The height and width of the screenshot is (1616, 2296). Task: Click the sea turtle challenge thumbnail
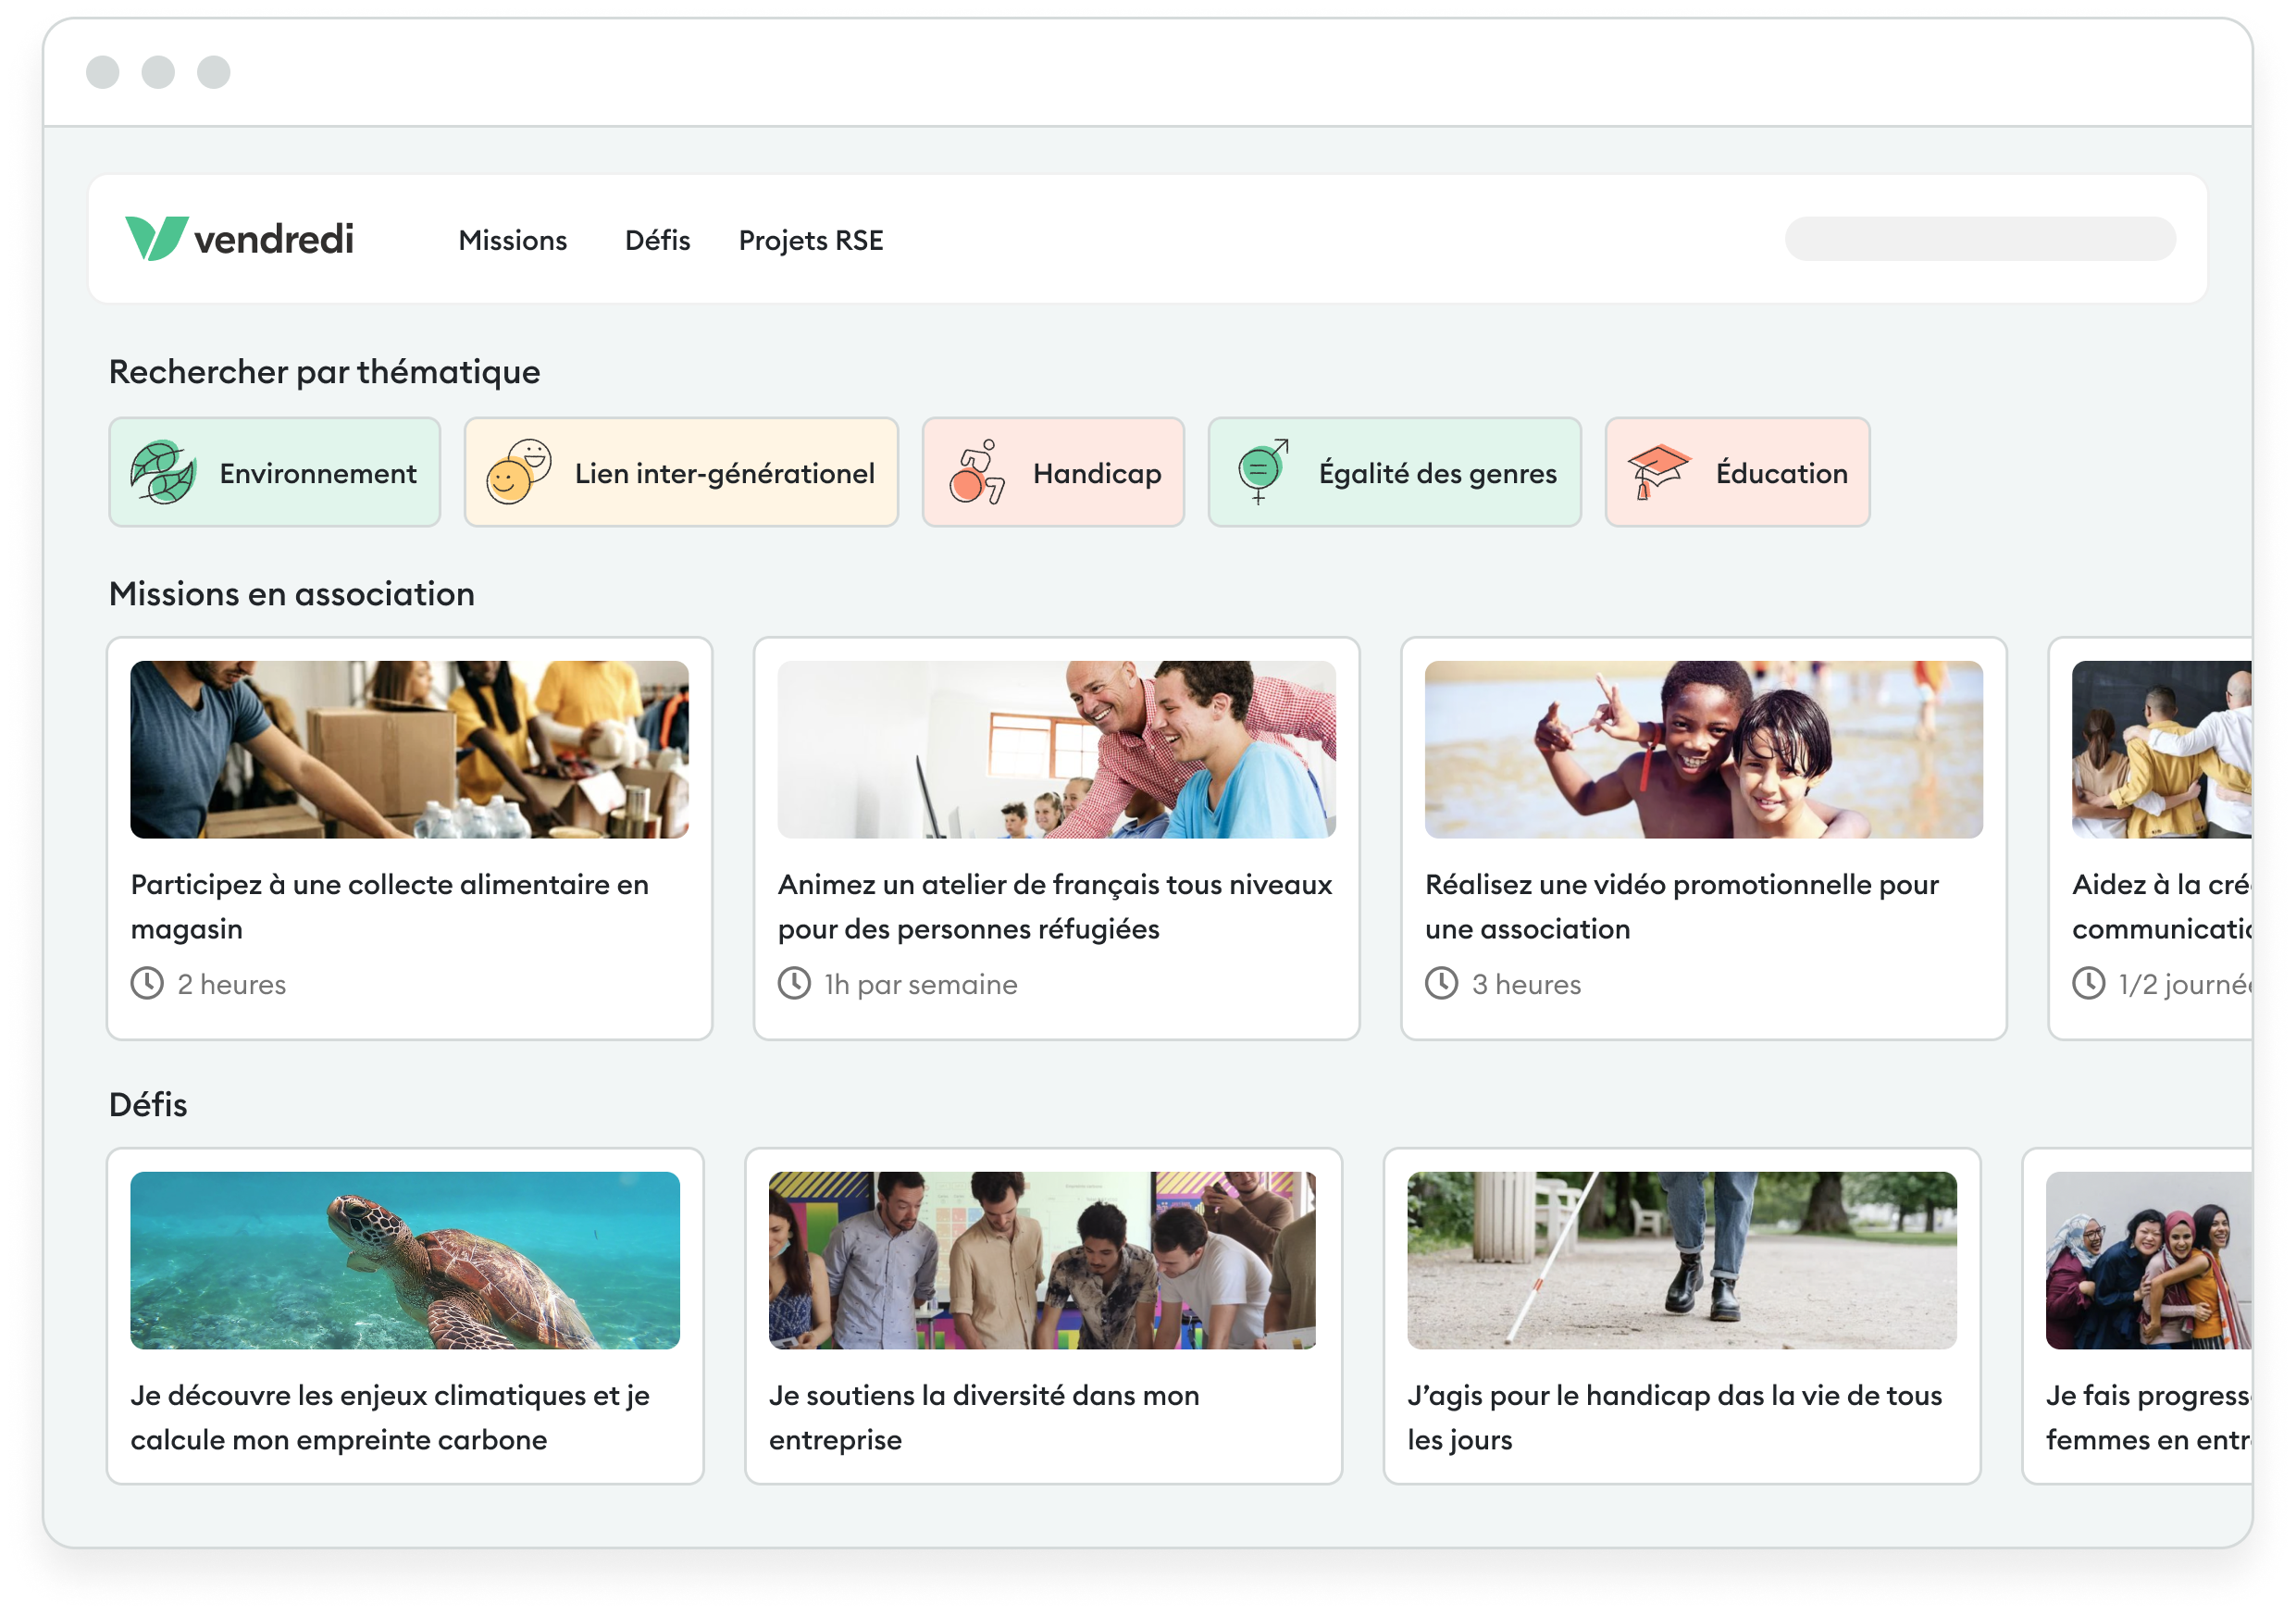tap(405, 1260)
